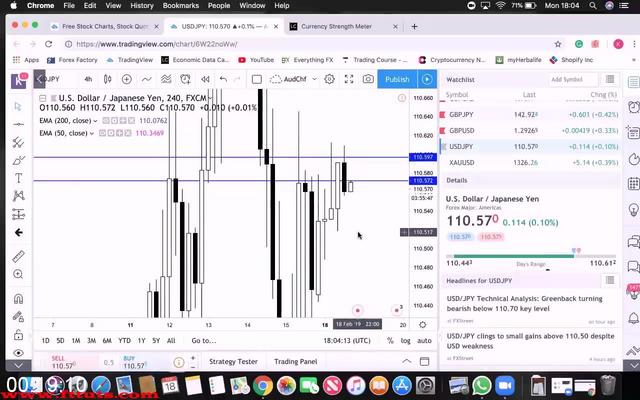Click the BUY 110.57 price button
Screen dimensions: 640x400
(145, 362)
